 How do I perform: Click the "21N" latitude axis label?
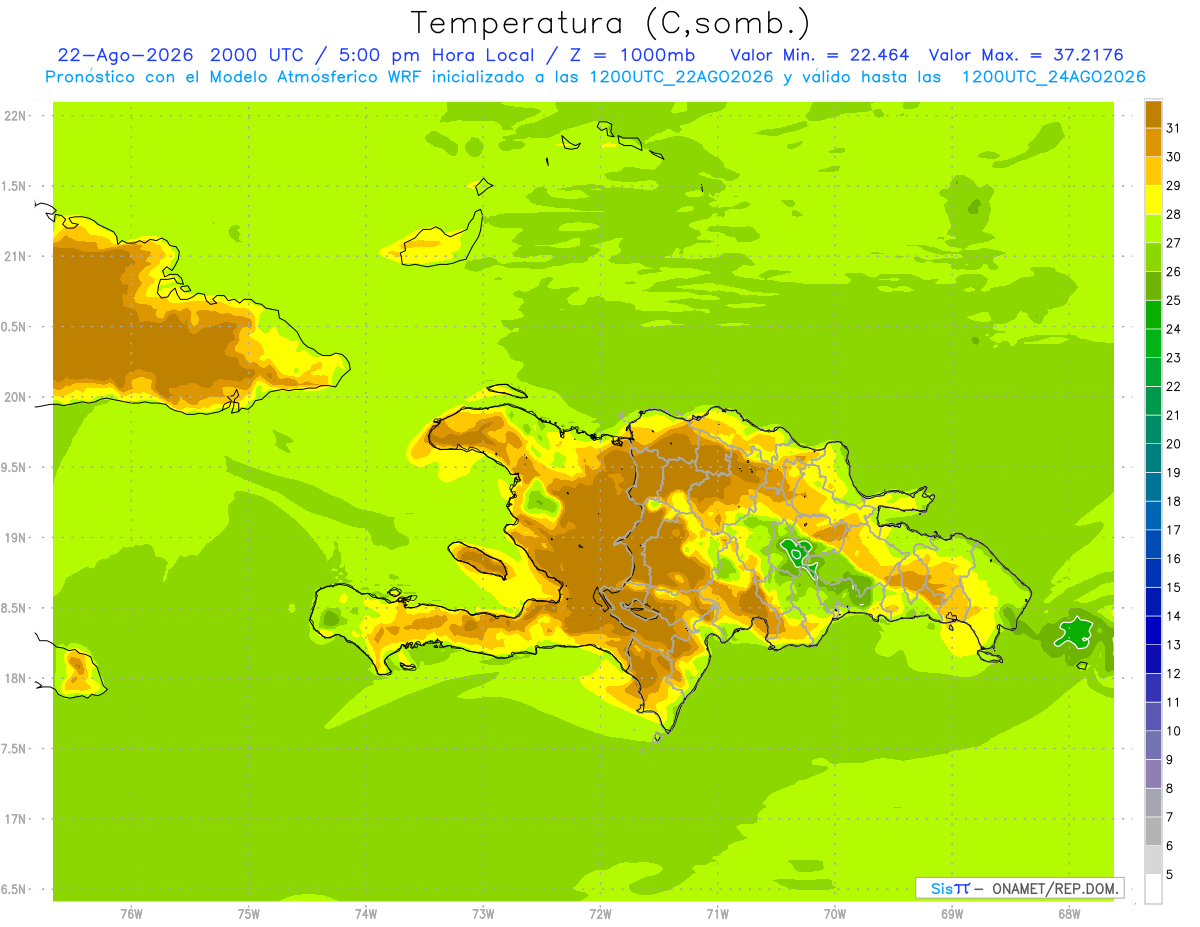pyautogui.click(x=17, y=257)
